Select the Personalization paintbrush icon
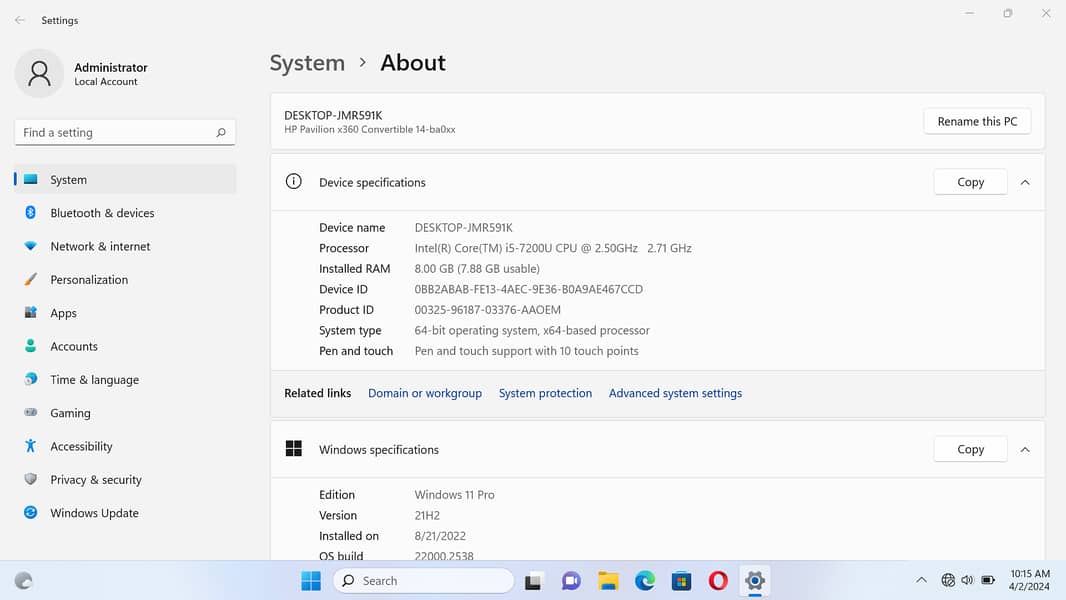The image size is (1066, 600). coord(30,280)
